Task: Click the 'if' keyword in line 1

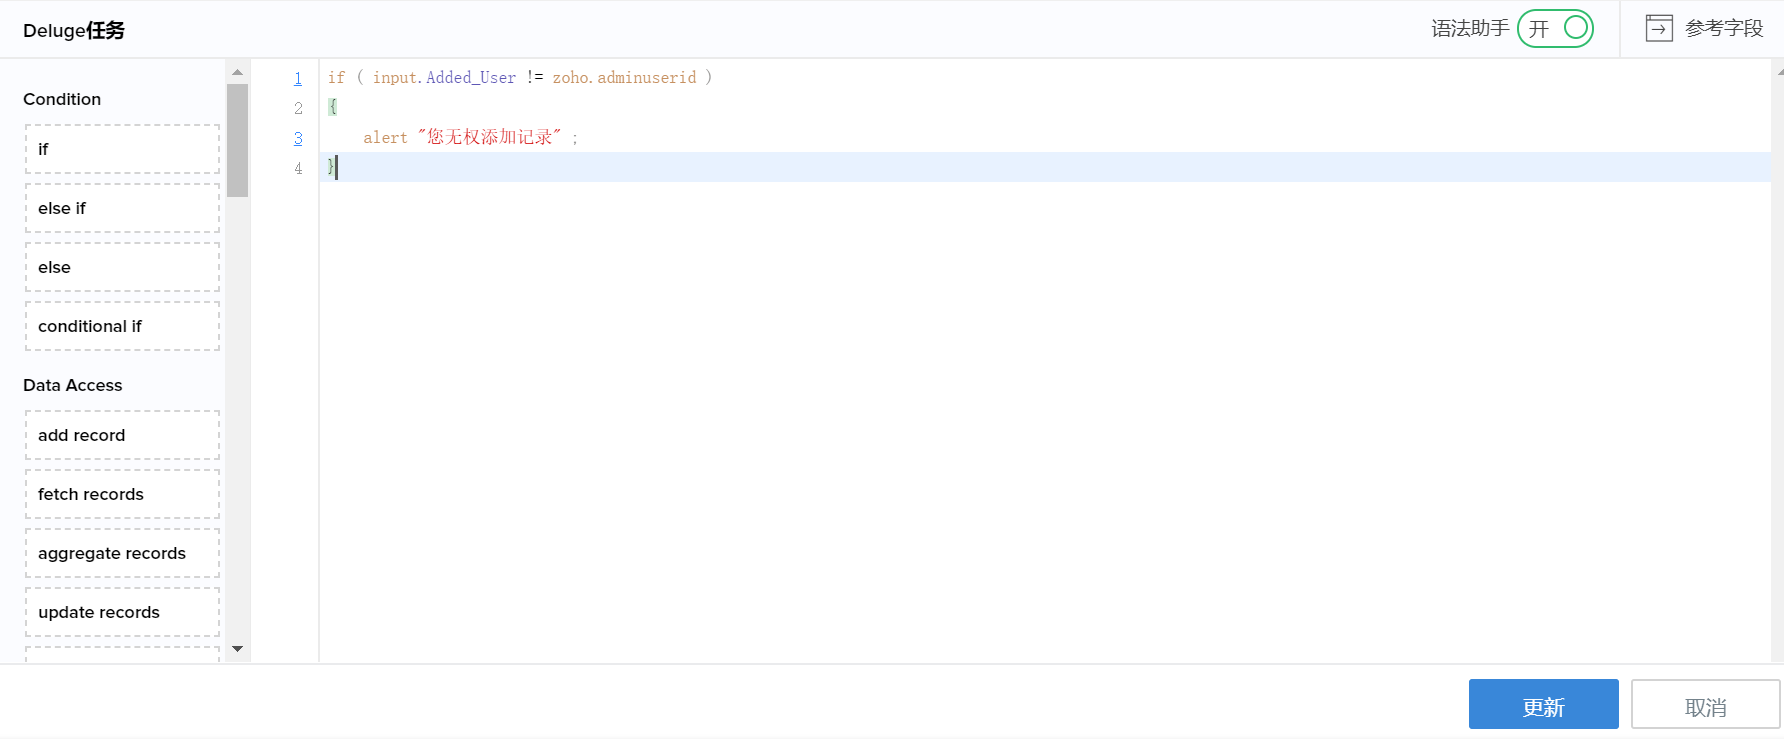Action: point(336,77)
